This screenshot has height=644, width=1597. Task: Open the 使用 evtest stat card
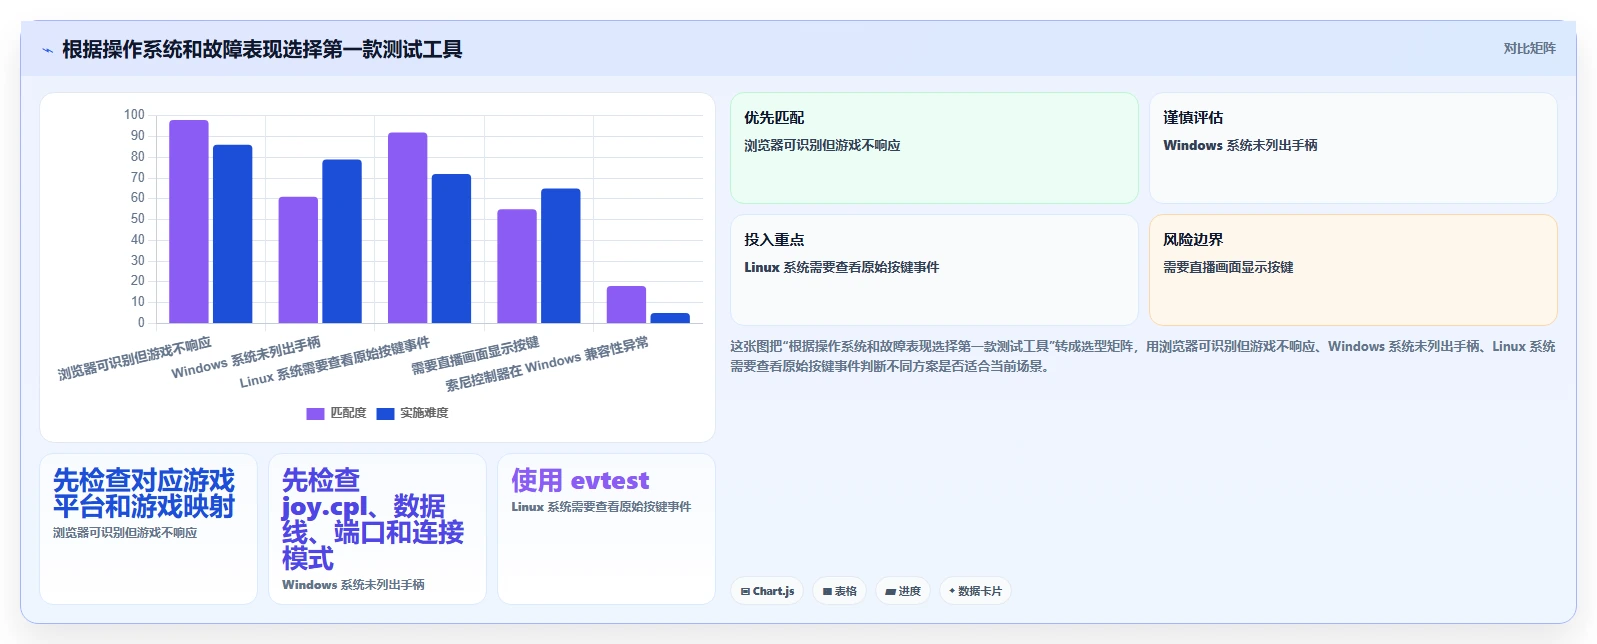point(606,529)
